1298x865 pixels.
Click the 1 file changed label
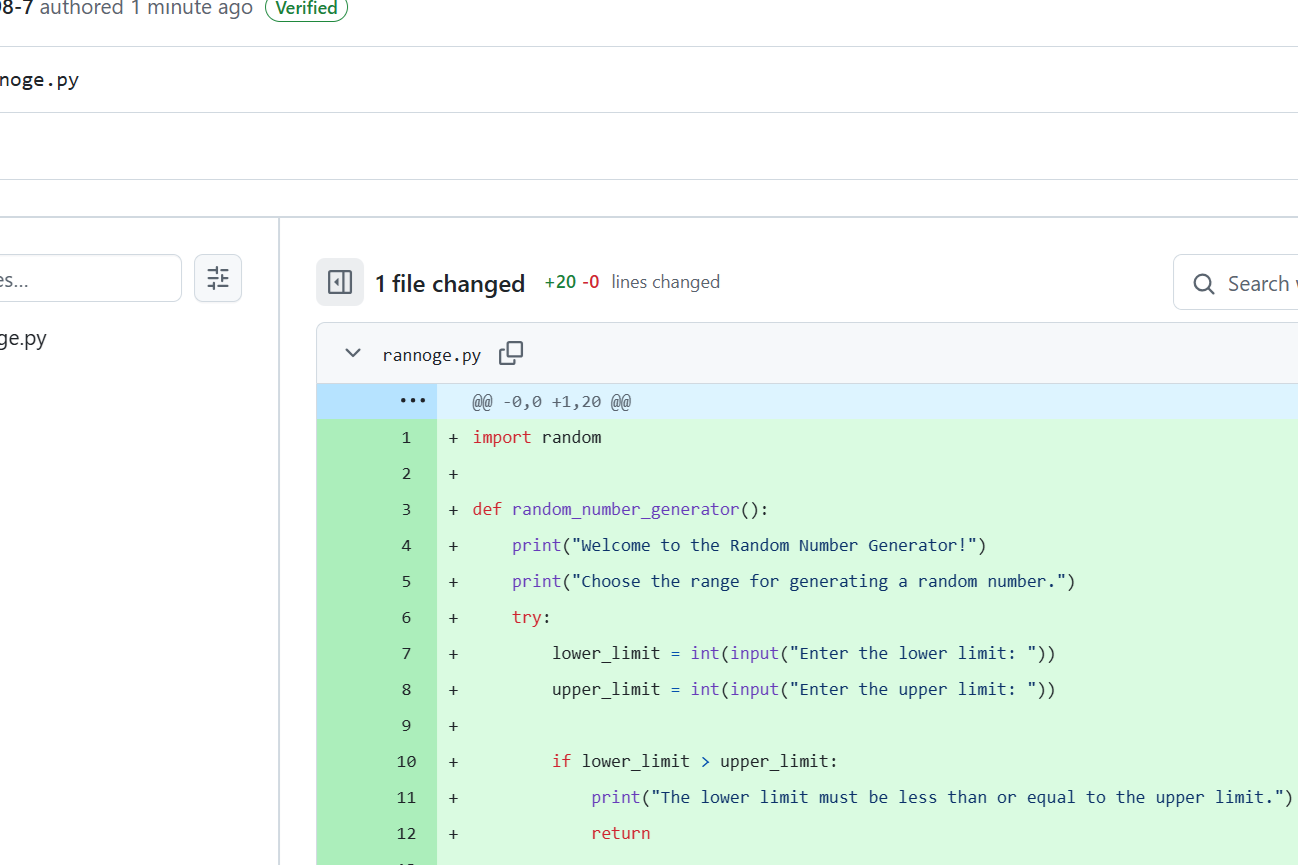(x=450, y=283)
